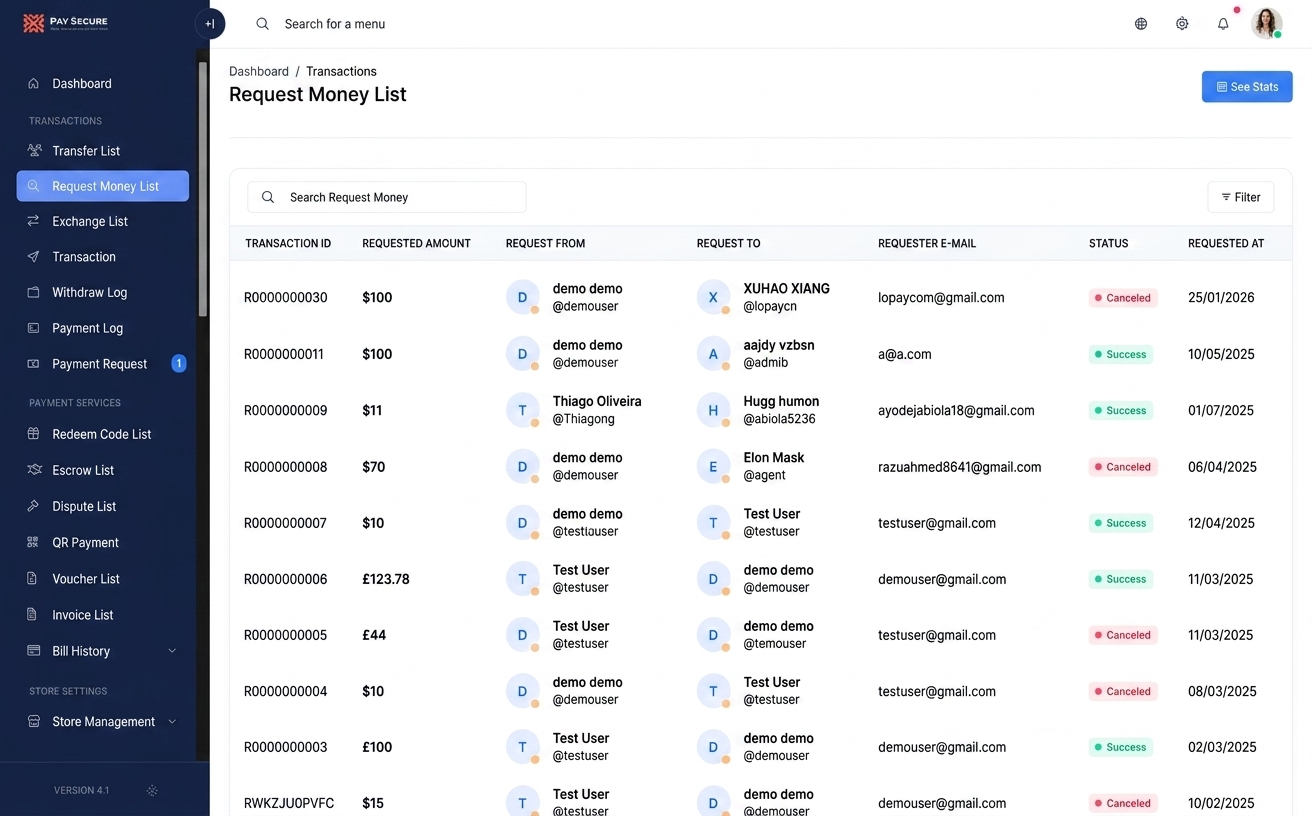This screenshot has height=816, width=1312.
Task: Click the sidebar vertical scrollbar
Action: pyautogui.click(x=203, y=190)
